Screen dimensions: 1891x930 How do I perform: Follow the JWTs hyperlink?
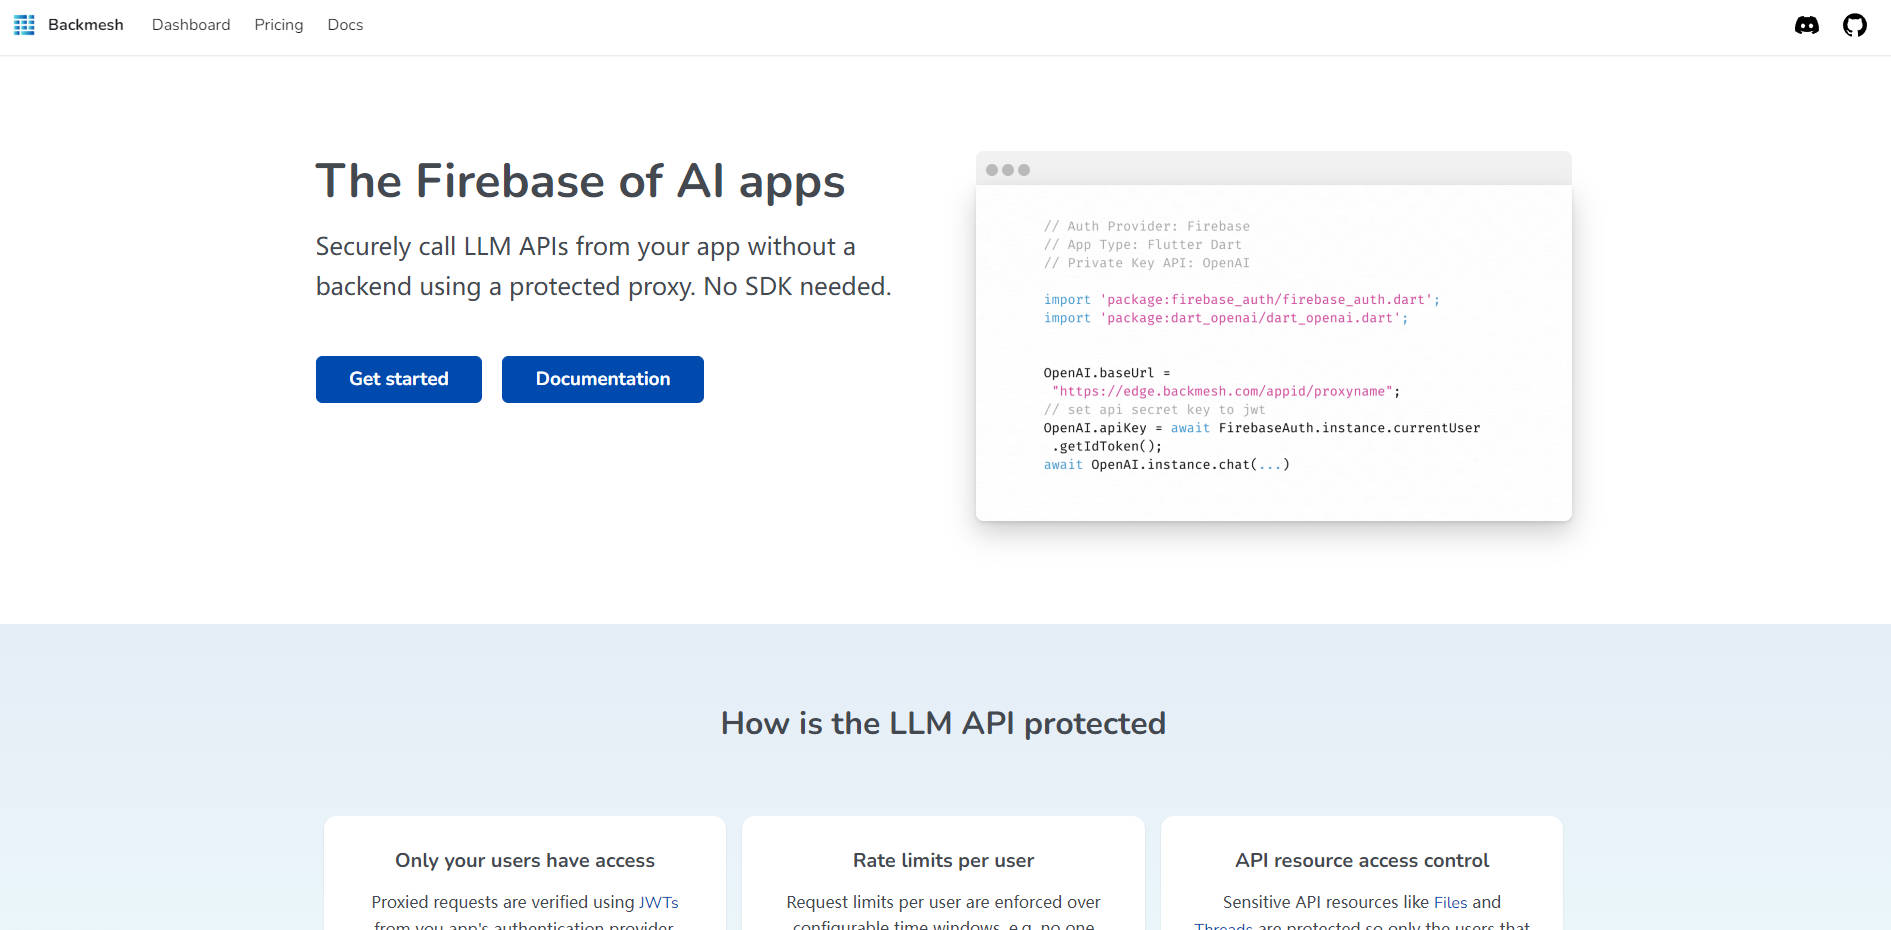click(x=658, y=902)
